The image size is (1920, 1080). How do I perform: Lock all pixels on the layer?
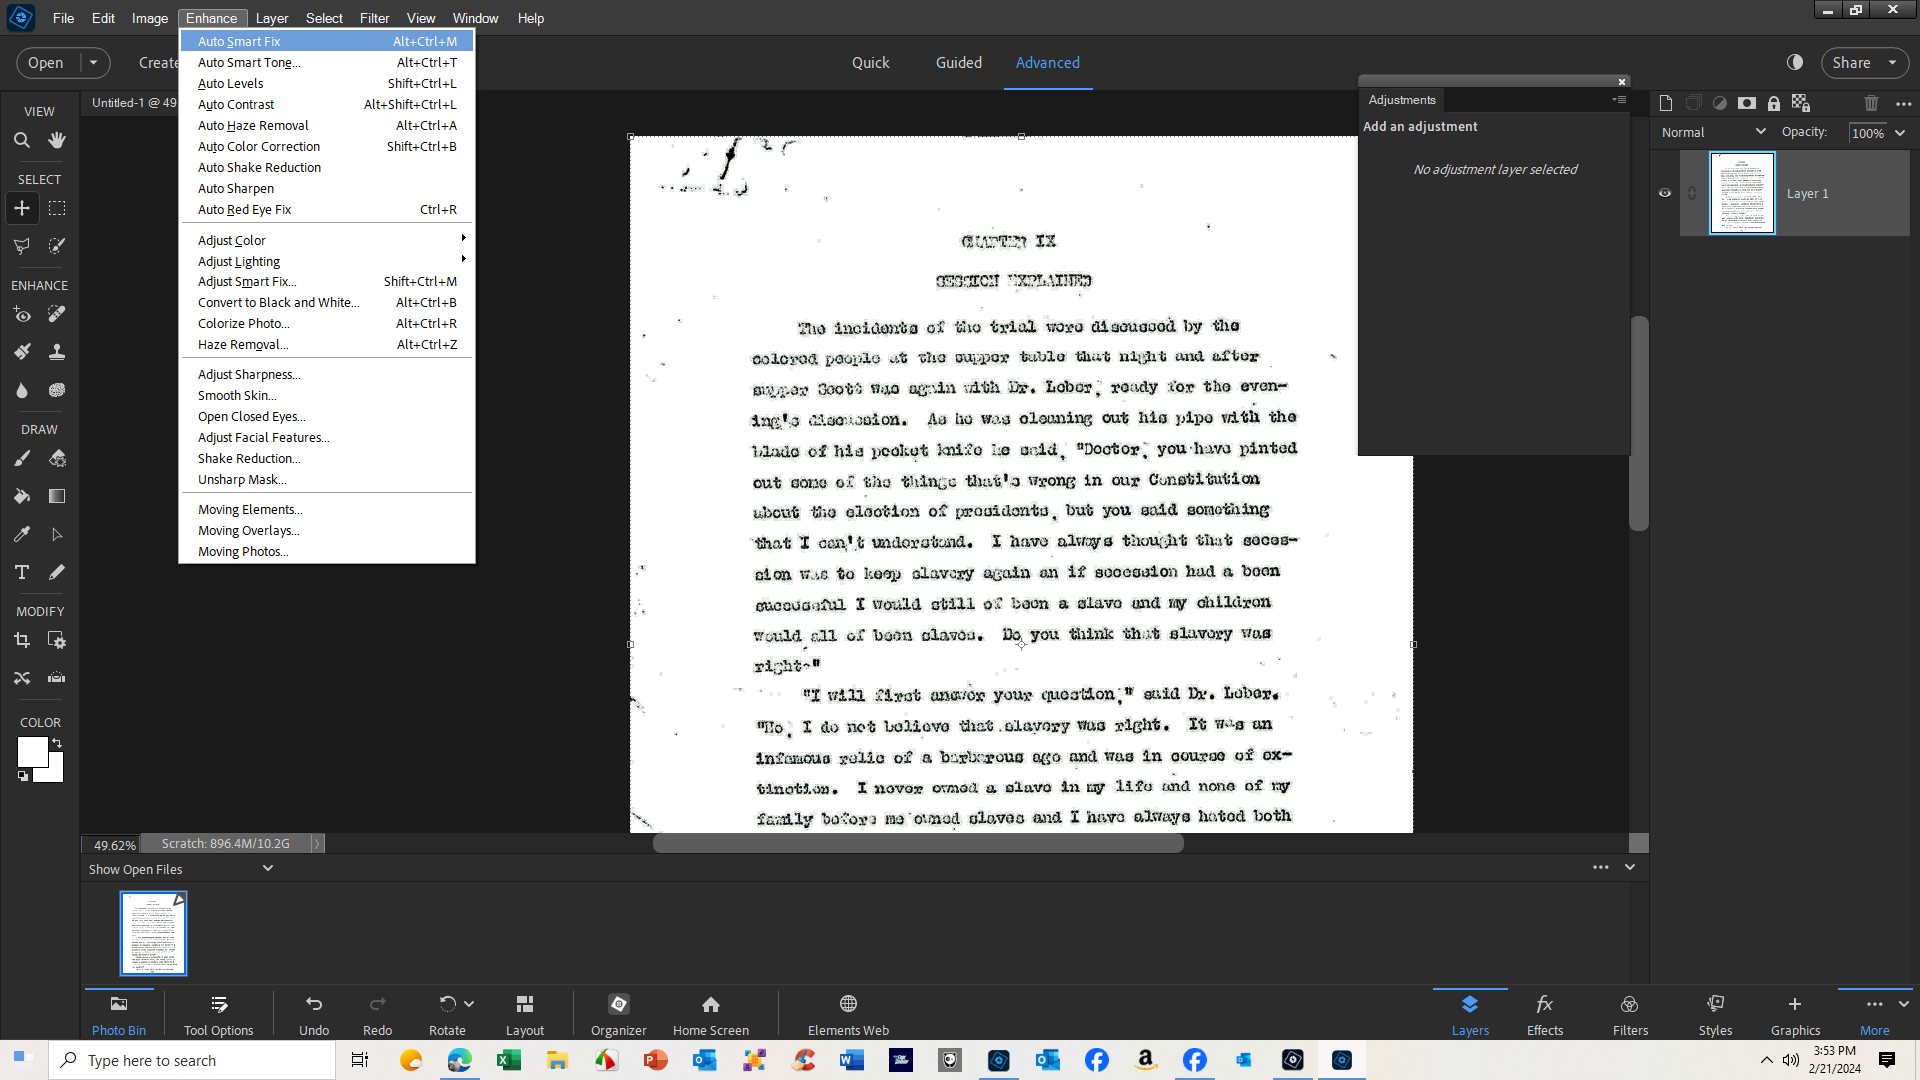[x=1774, y=103]
